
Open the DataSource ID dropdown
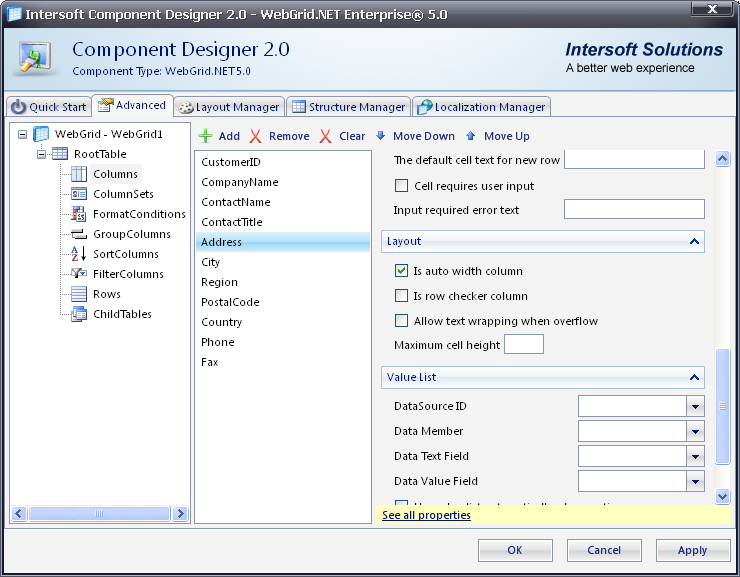pyautogui.click(x=695, y=406)
